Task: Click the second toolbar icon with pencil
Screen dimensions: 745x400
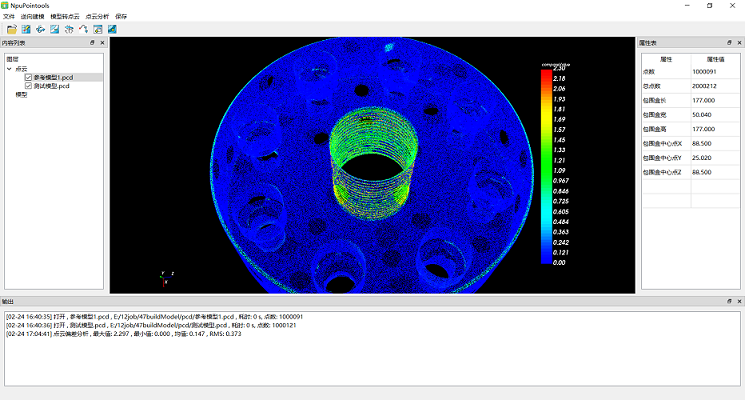Action: point(26,29)
